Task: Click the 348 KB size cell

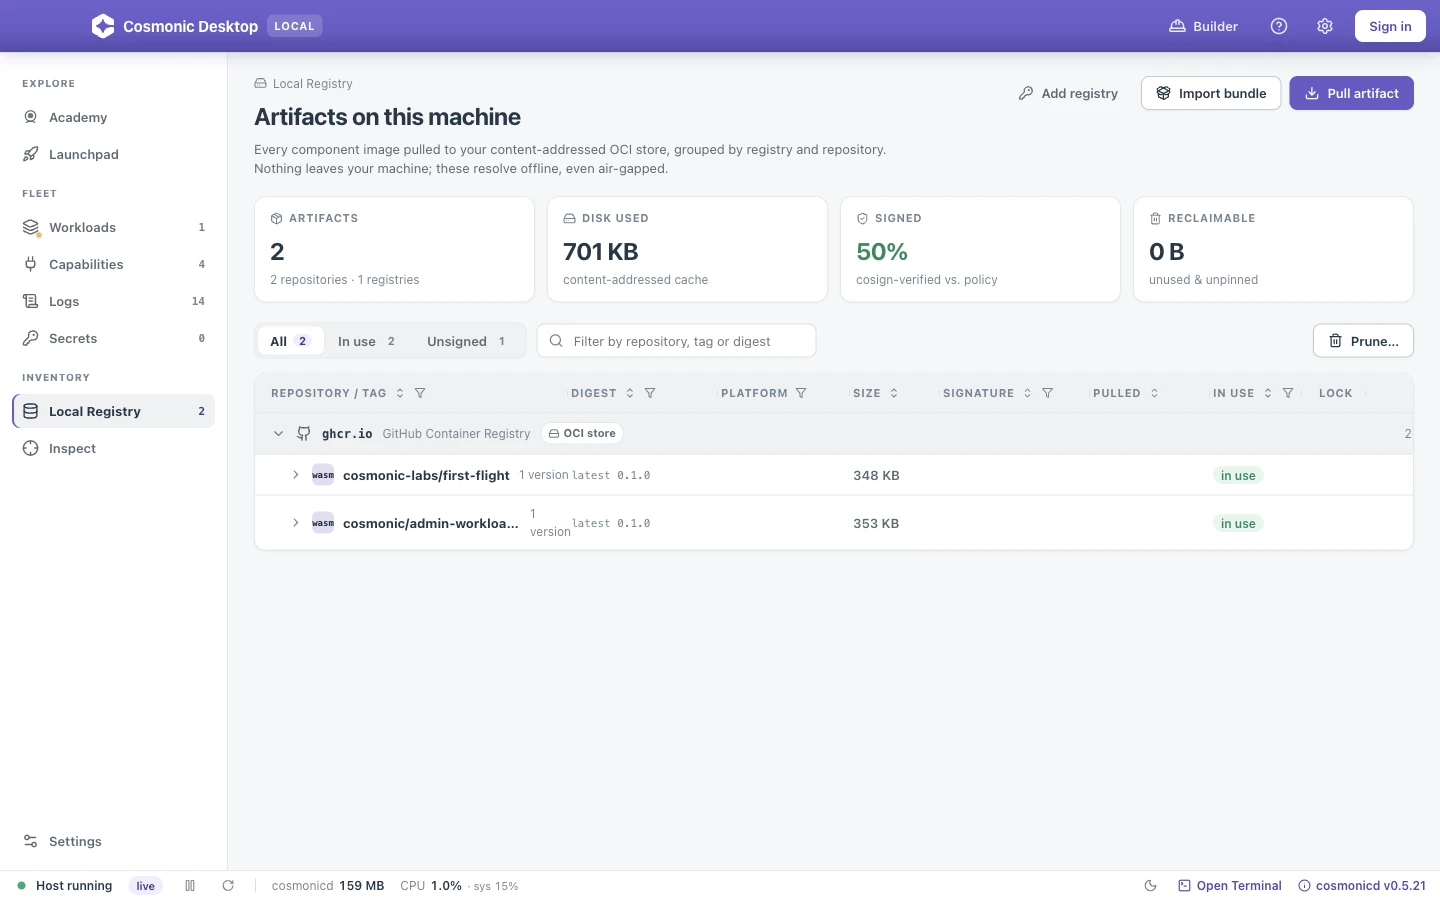Action: [x=876, y=475]
